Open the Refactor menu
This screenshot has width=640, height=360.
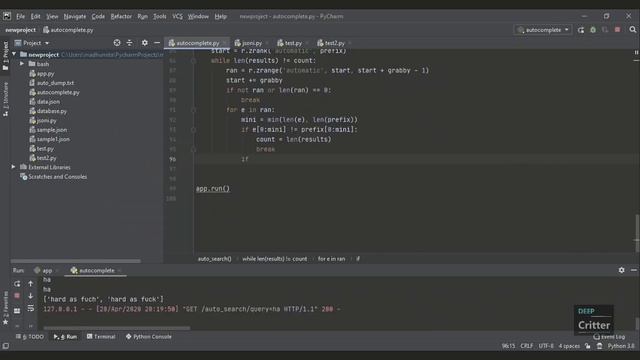[x=121, y=16]
